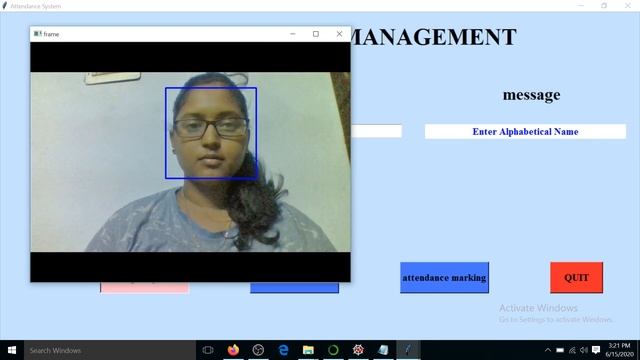
Task: Click the red QUIT button
Action: point(576,278)
